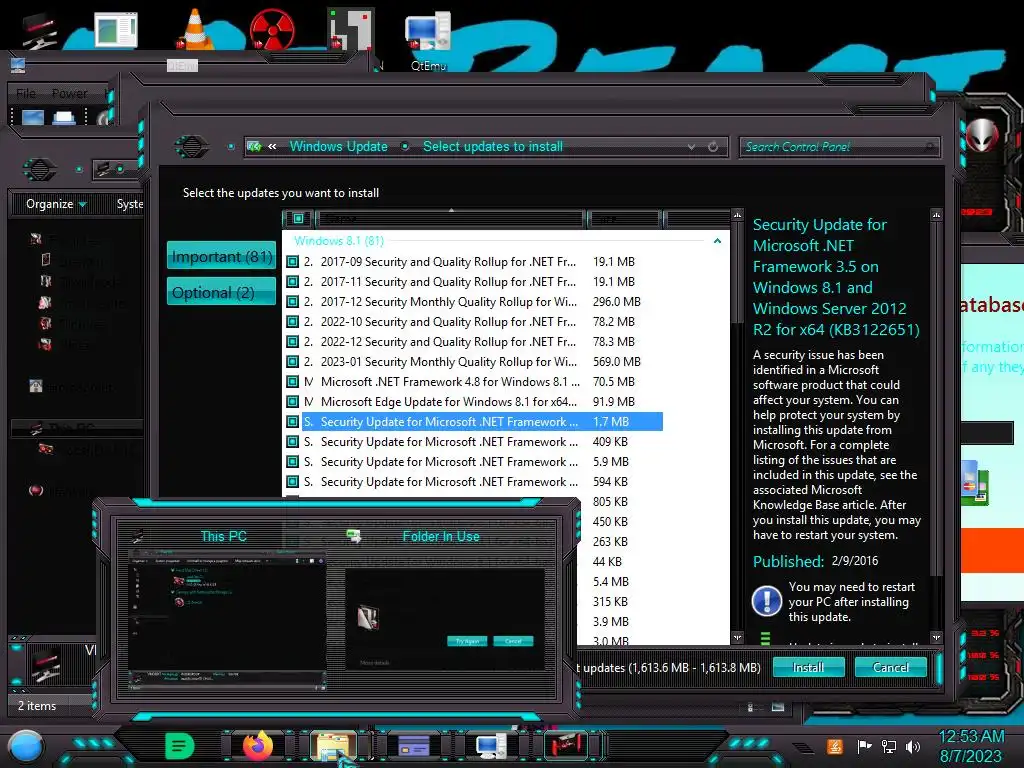Screen dimensions: 1024x768
Task: Uncheck the 2022-10 Security and Quality Rollup update
Action: coord(293,322)
